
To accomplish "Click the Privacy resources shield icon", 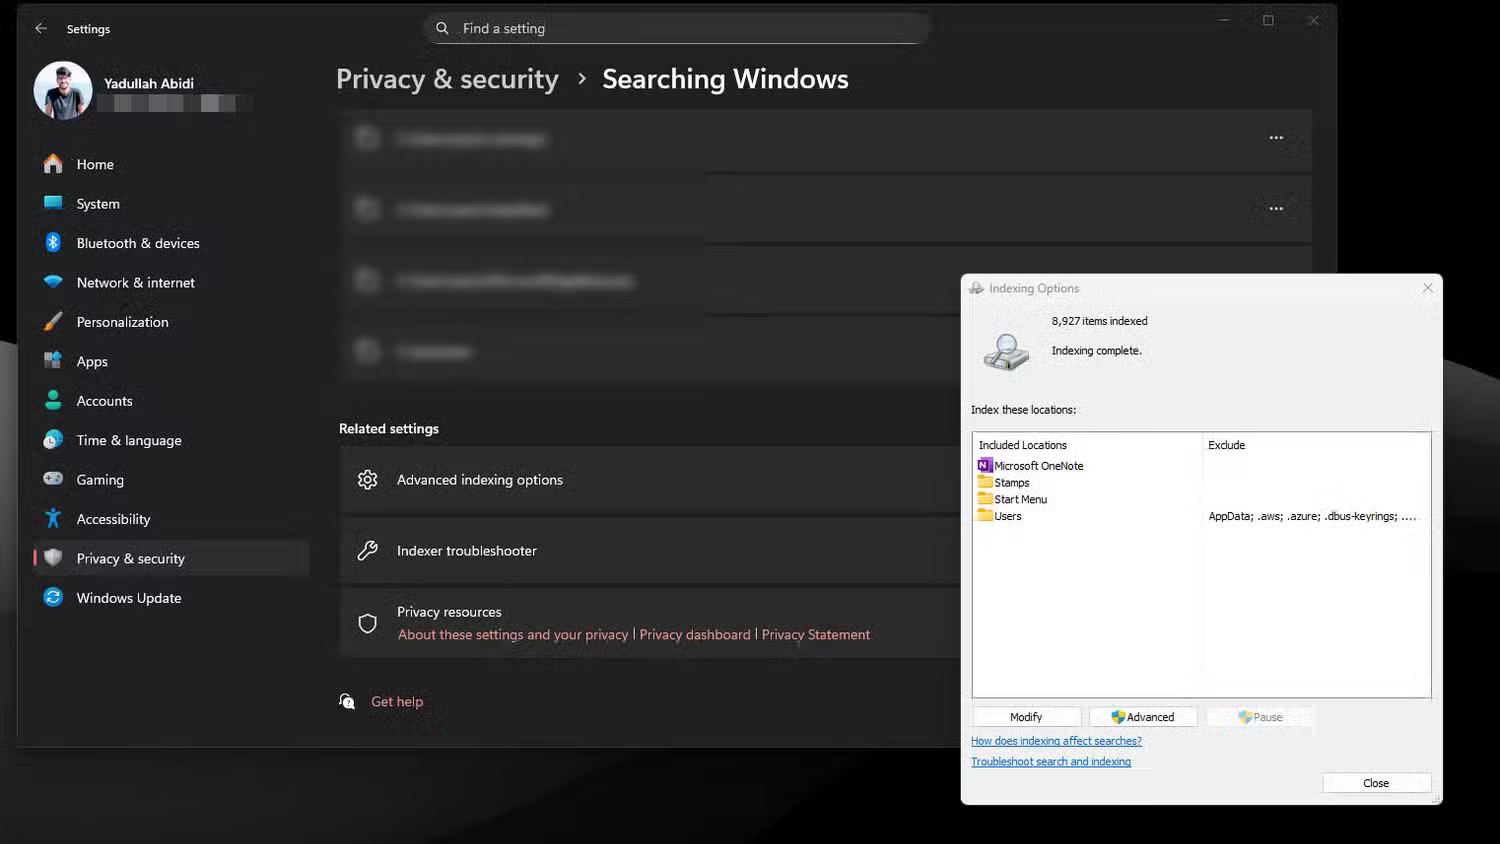I will click(367, 622).
